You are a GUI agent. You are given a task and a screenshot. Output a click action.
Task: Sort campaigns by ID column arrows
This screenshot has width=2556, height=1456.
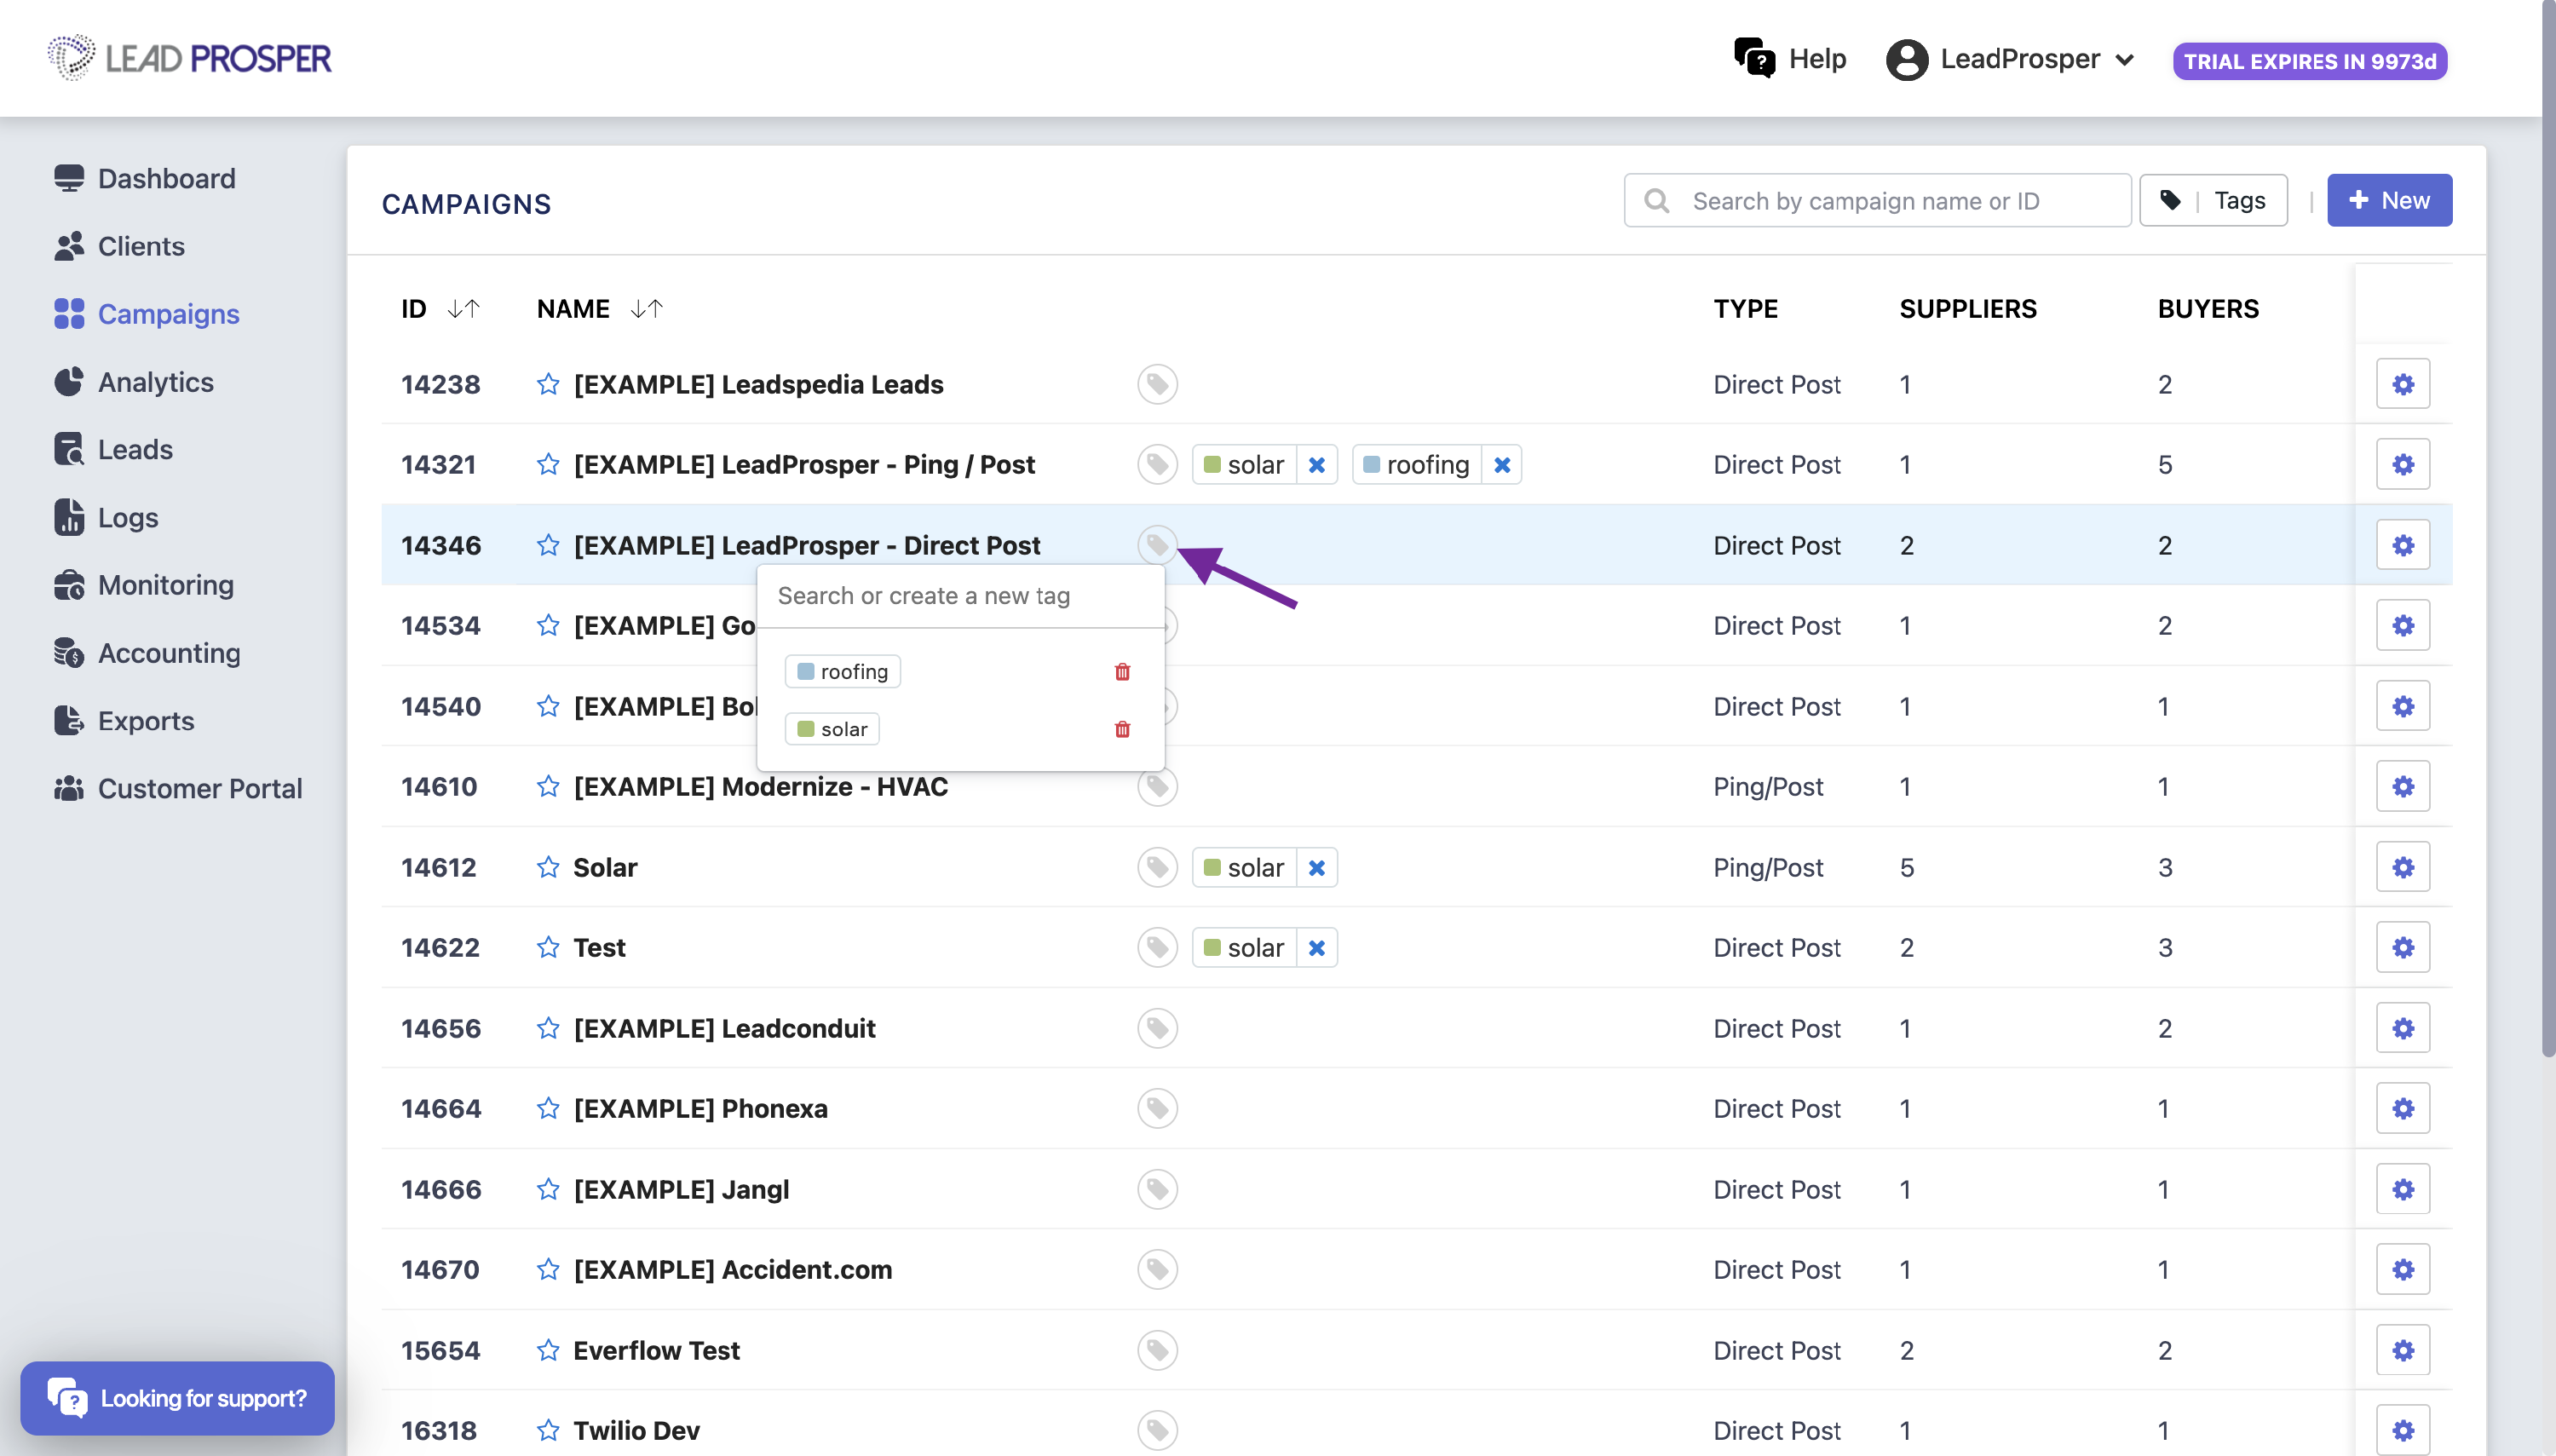[463, 309]
